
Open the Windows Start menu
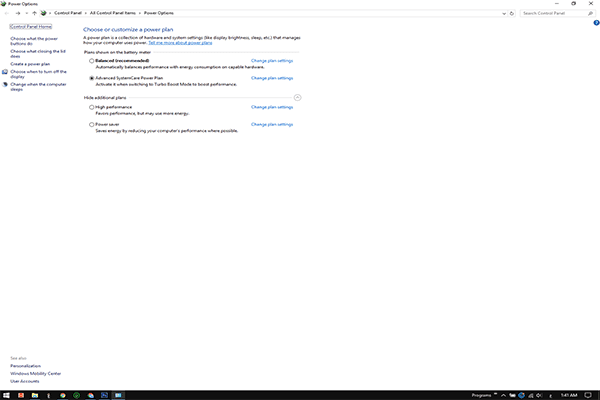(x=6, y=395)
